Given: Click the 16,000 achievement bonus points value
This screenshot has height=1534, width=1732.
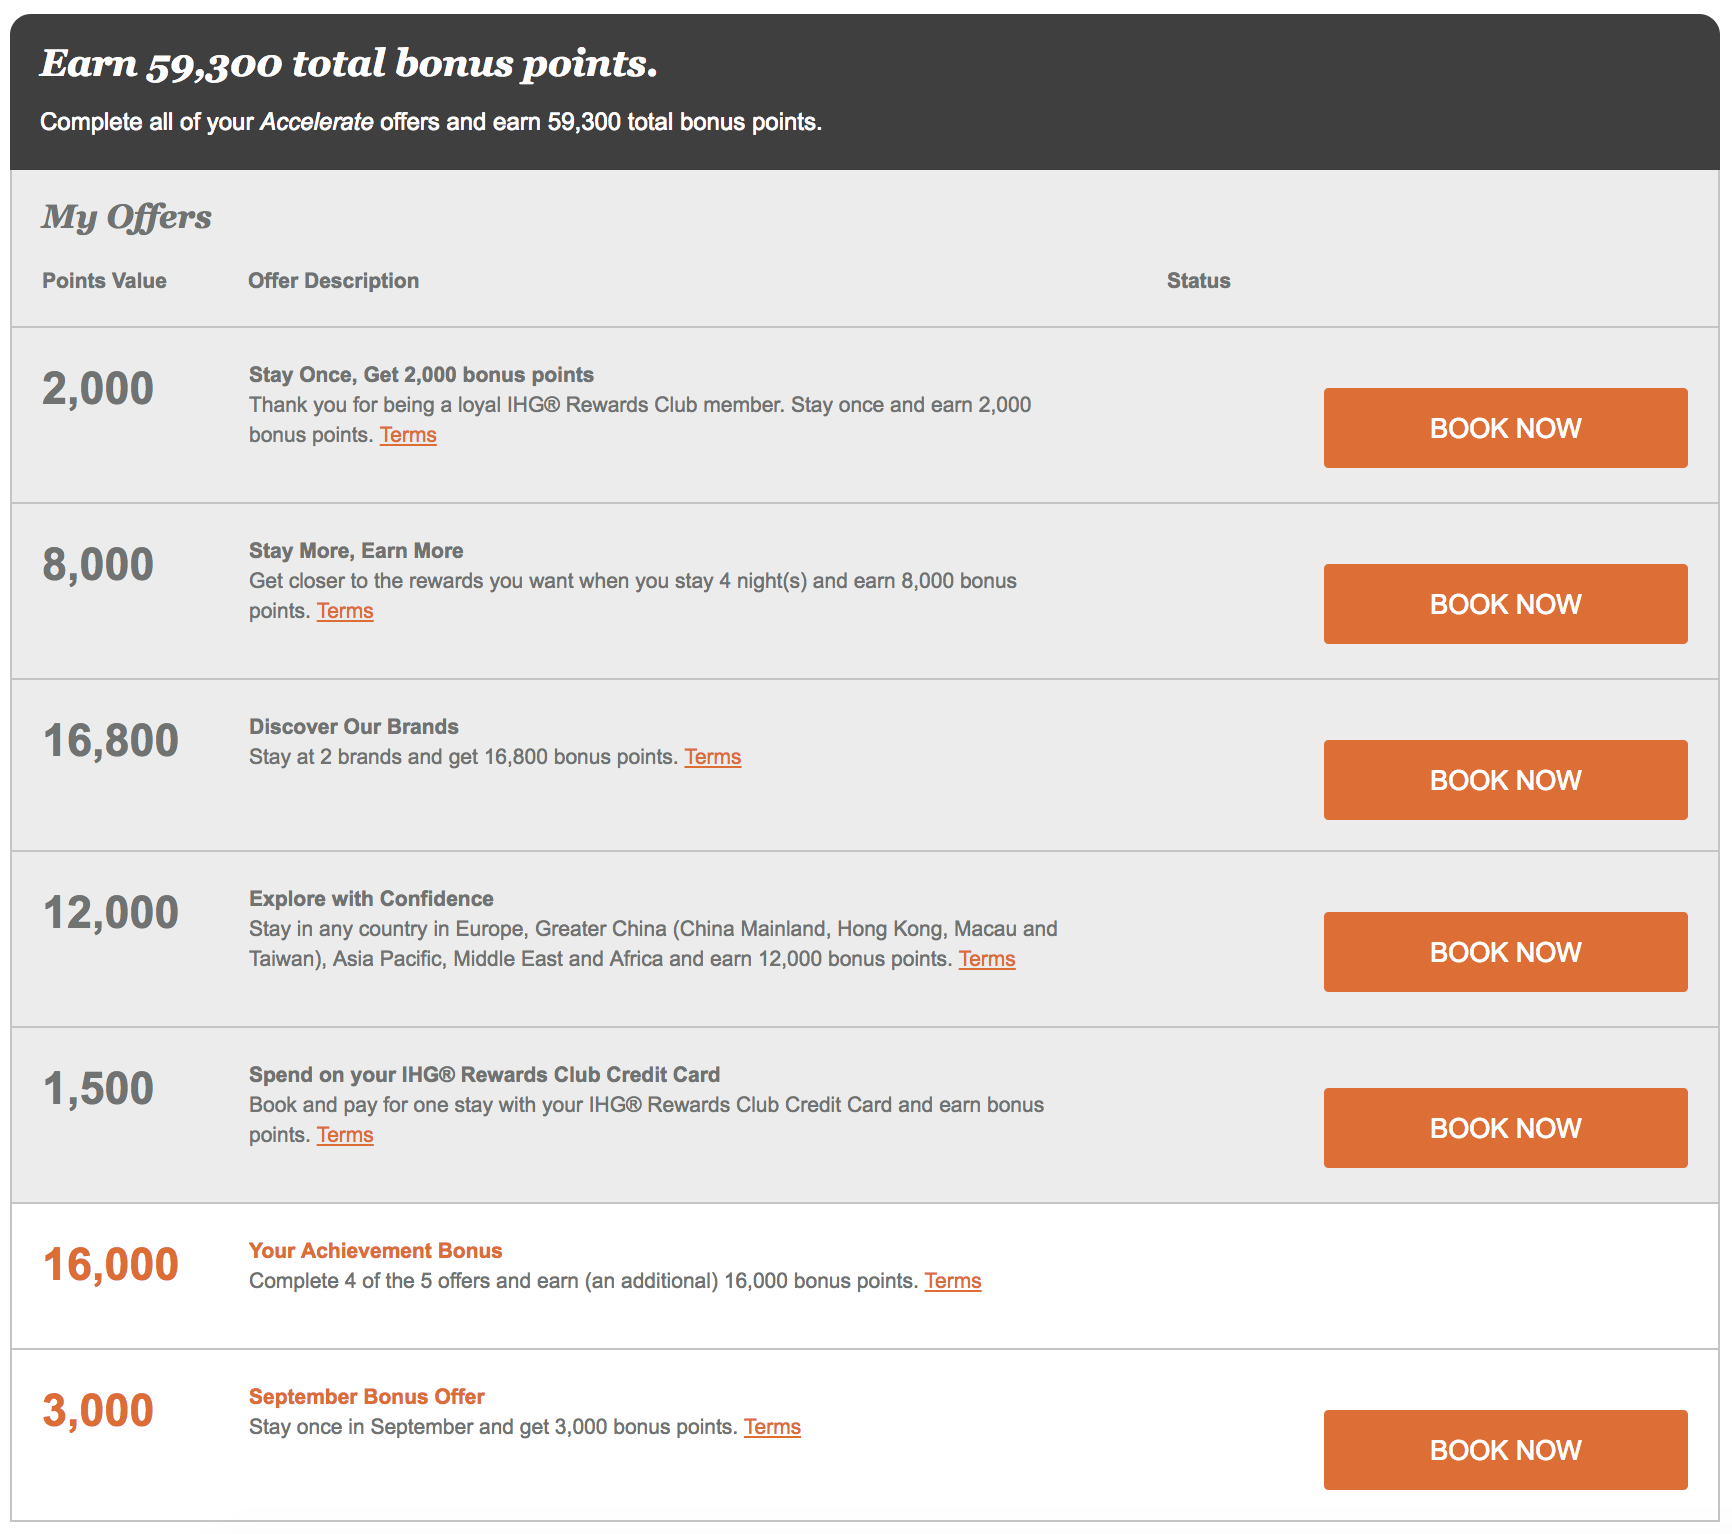Looking at the screenshot, I should pyautogui.click(x=110, y=1265).
